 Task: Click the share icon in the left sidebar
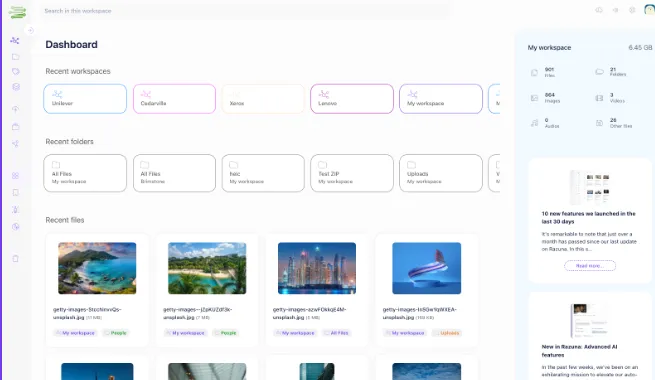[x=15, y=144]
